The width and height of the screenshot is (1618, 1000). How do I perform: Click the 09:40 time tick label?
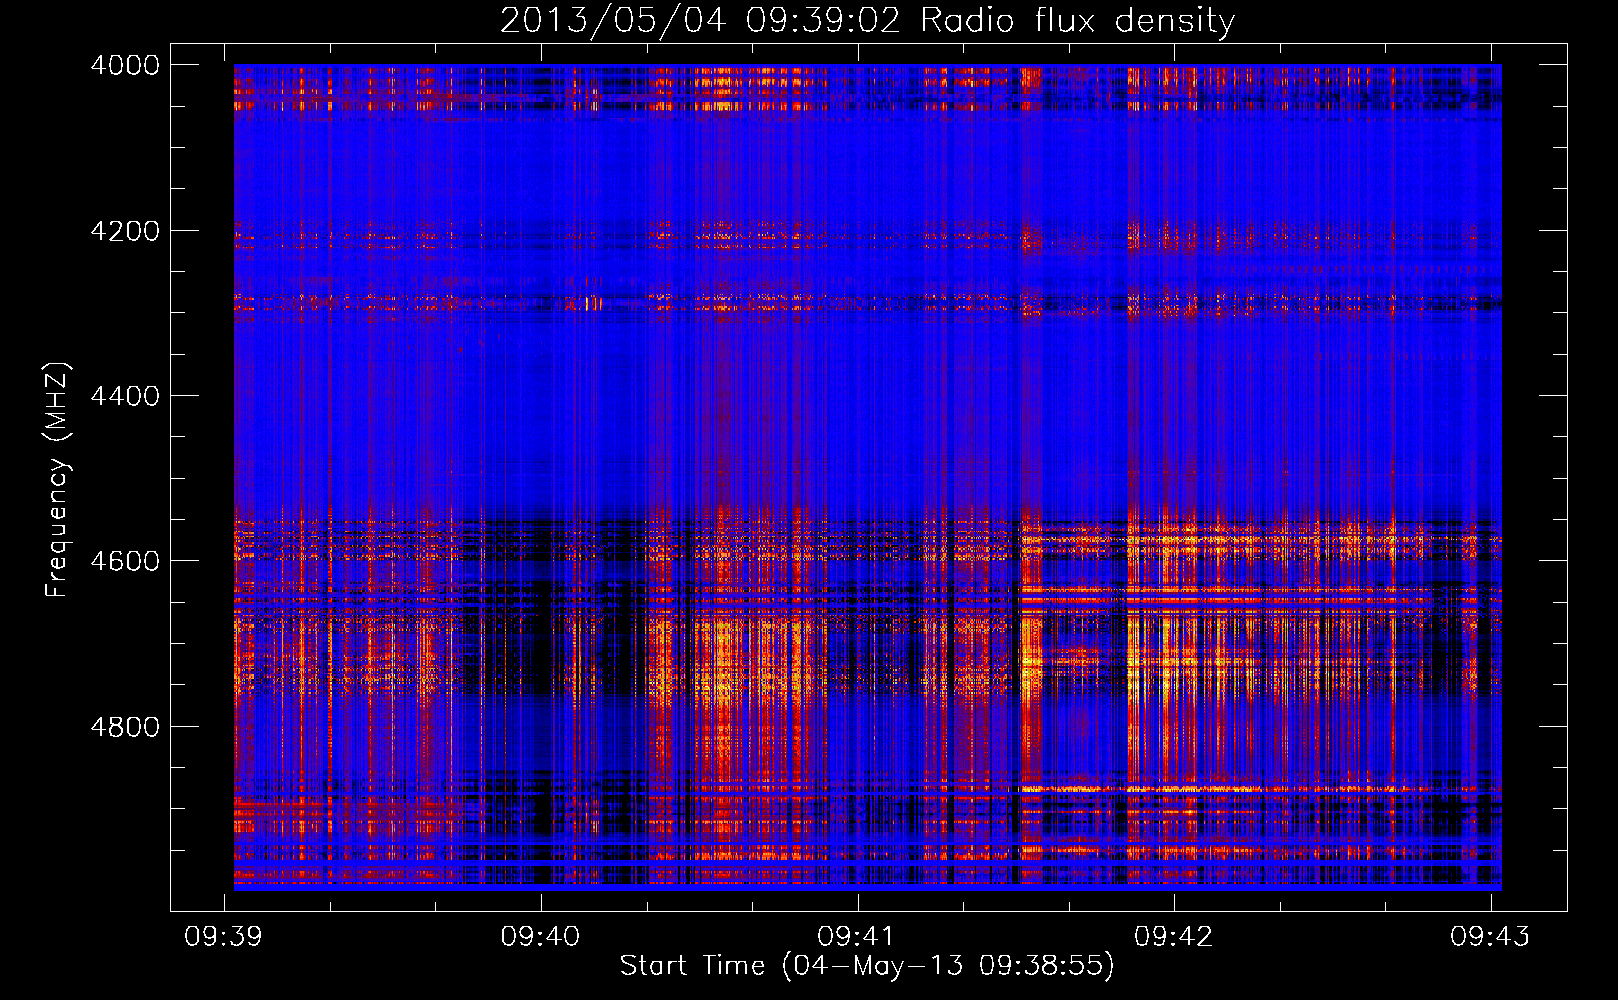pyautogui.click(x=541, y=936)
